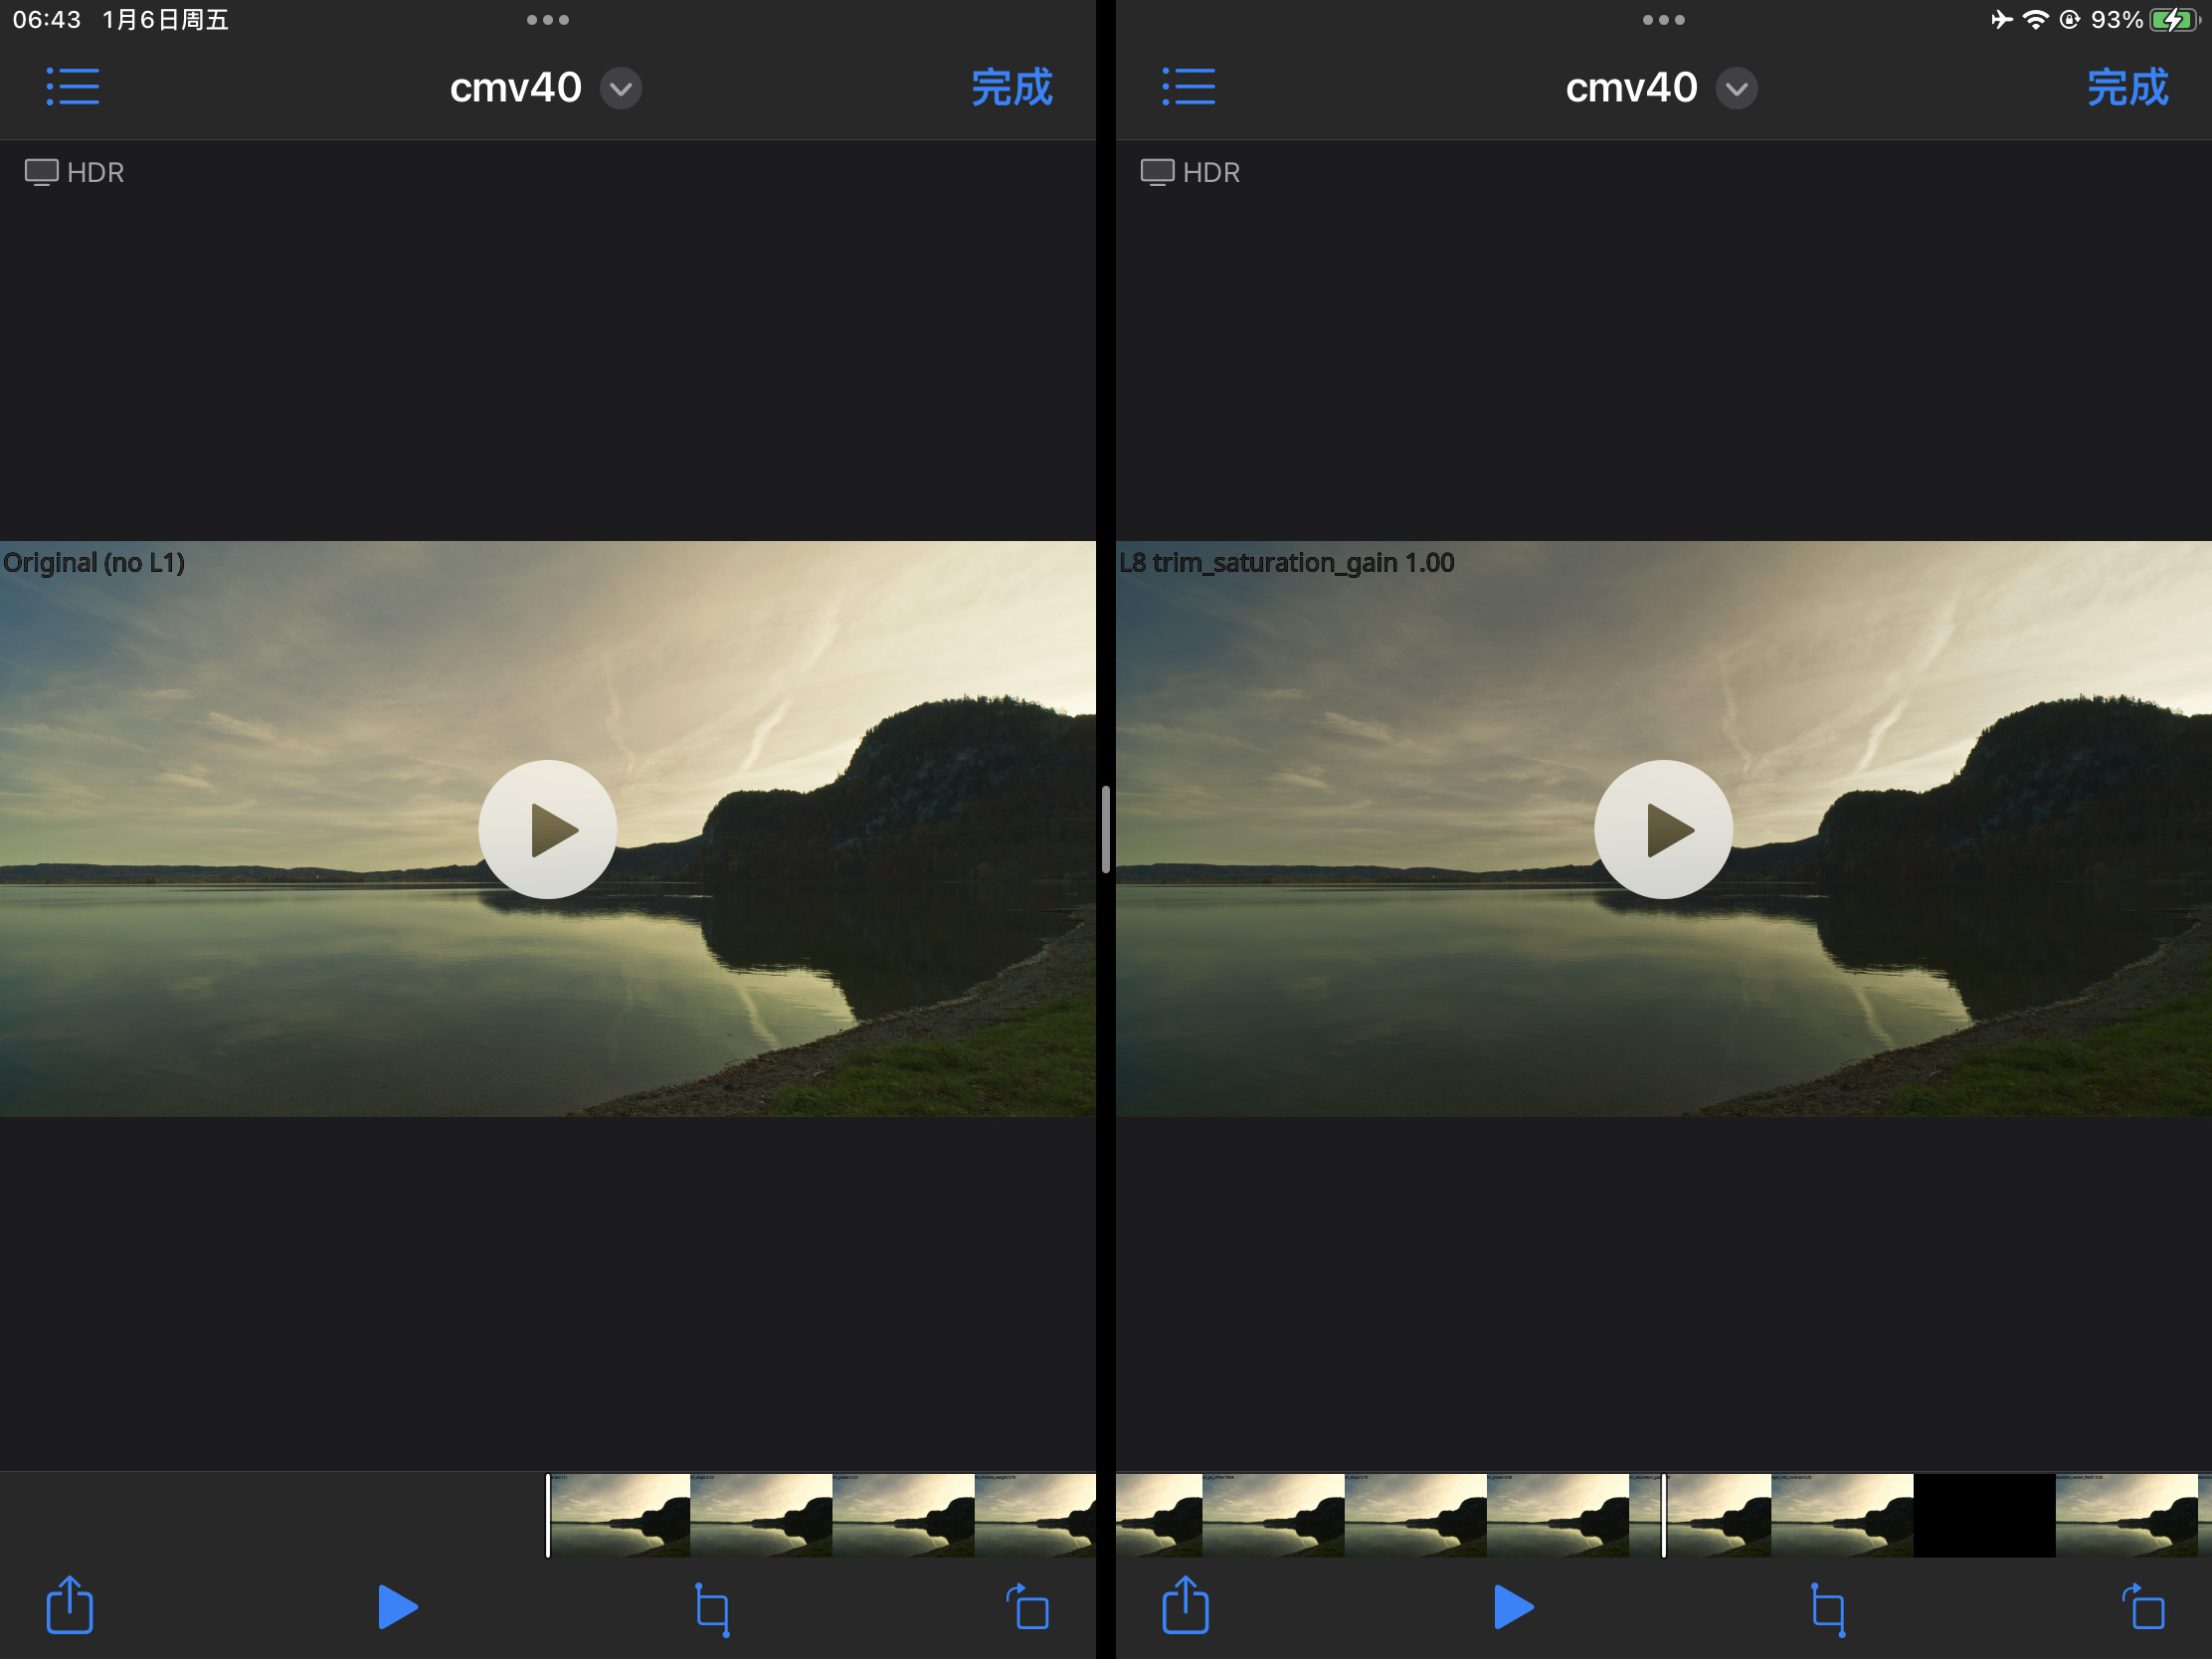Tap 完成 button in right pane
Image resolution: width=2212 pixels, height=1659 pixels.
(x=2127, y=88)
